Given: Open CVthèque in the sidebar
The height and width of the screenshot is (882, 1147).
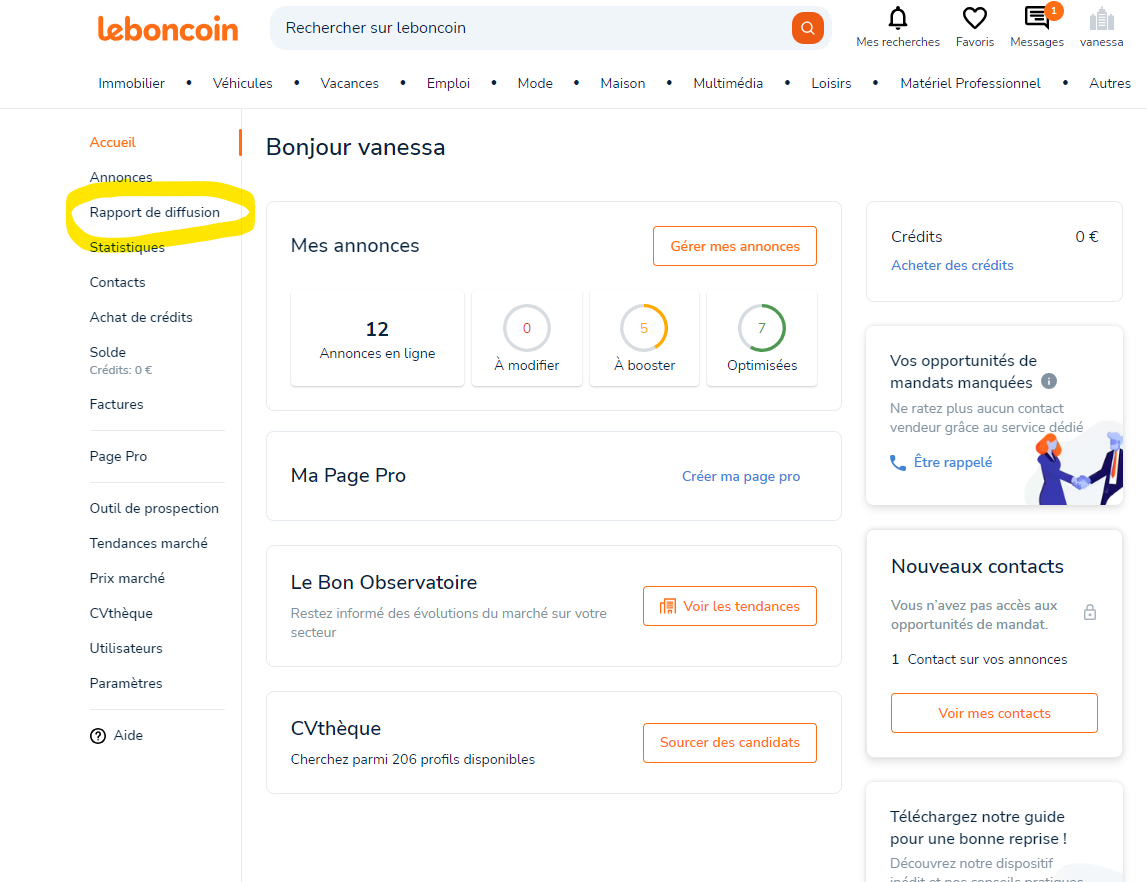Looking at the screenshot, I should [x=121, y=614].
